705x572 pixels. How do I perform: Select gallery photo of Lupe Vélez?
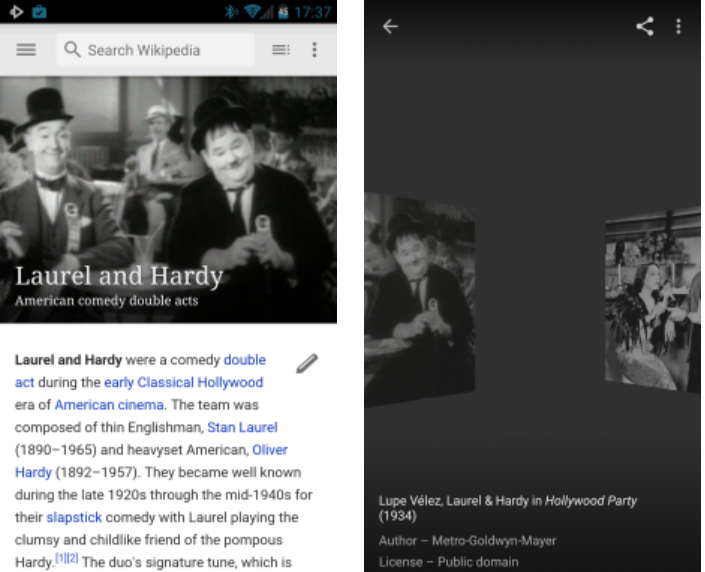pyautogui.click(x=653, y=300)
